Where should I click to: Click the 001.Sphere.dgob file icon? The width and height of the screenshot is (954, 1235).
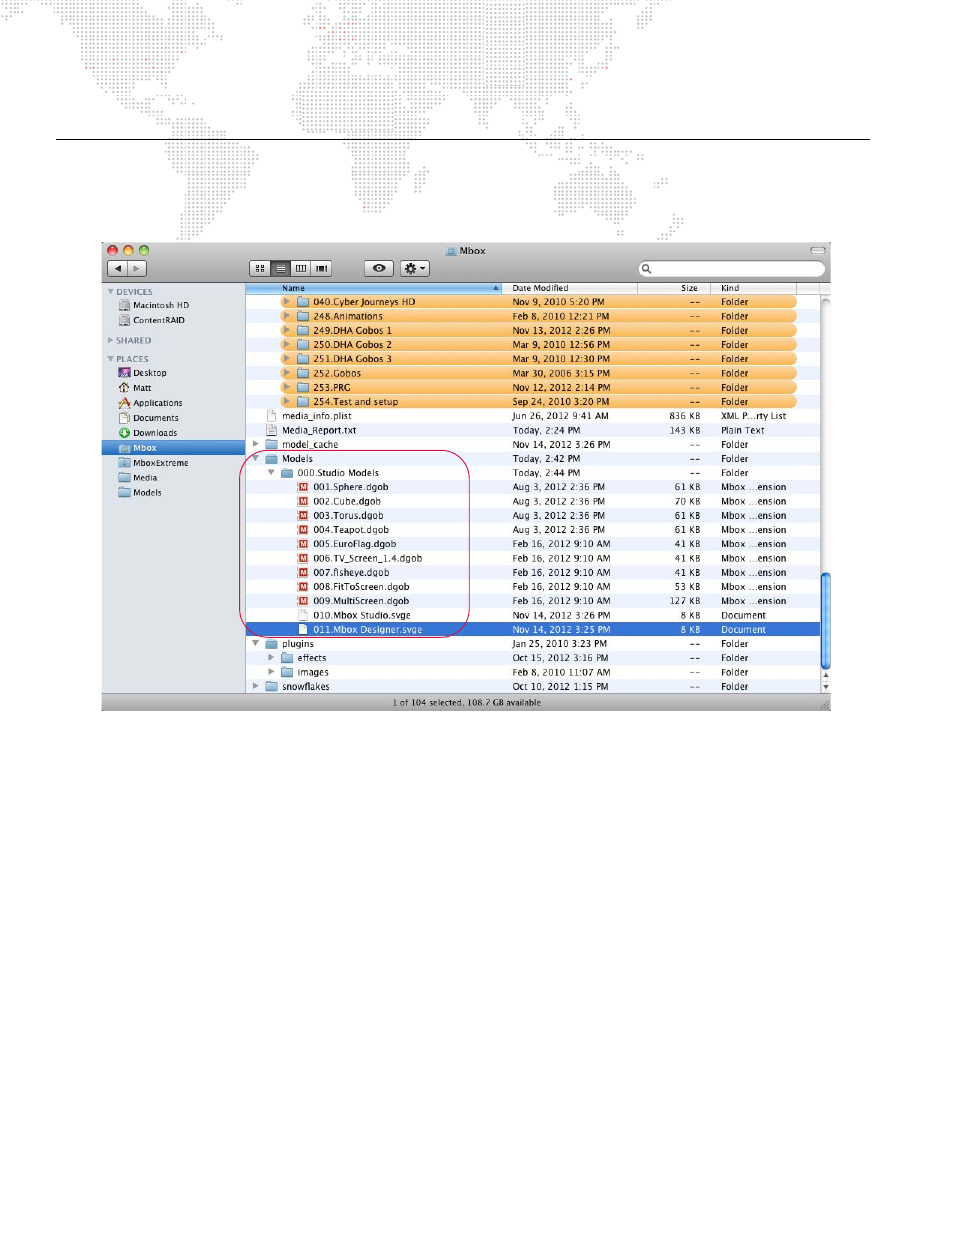[x=303, y=487]
